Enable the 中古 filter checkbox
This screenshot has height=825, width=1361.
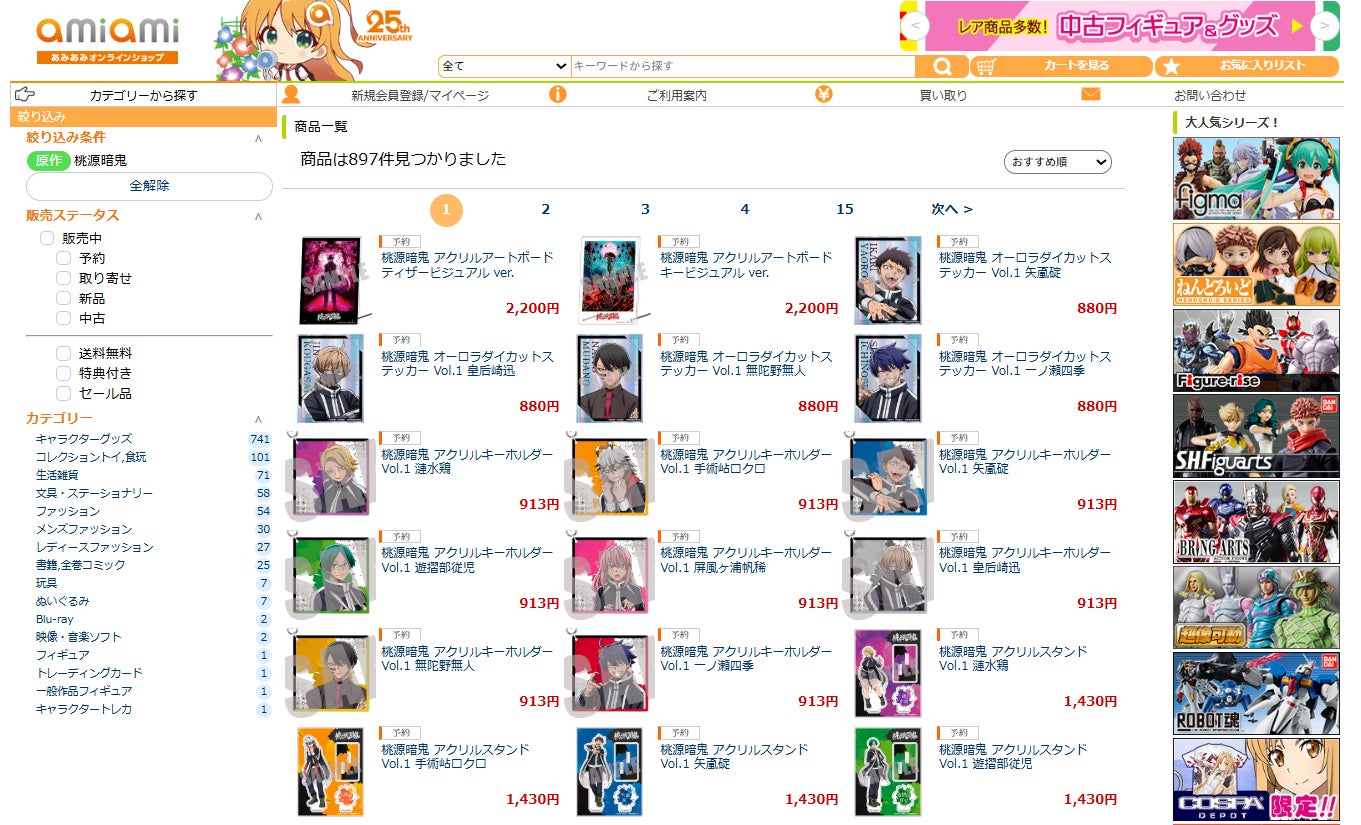[63, 318]
